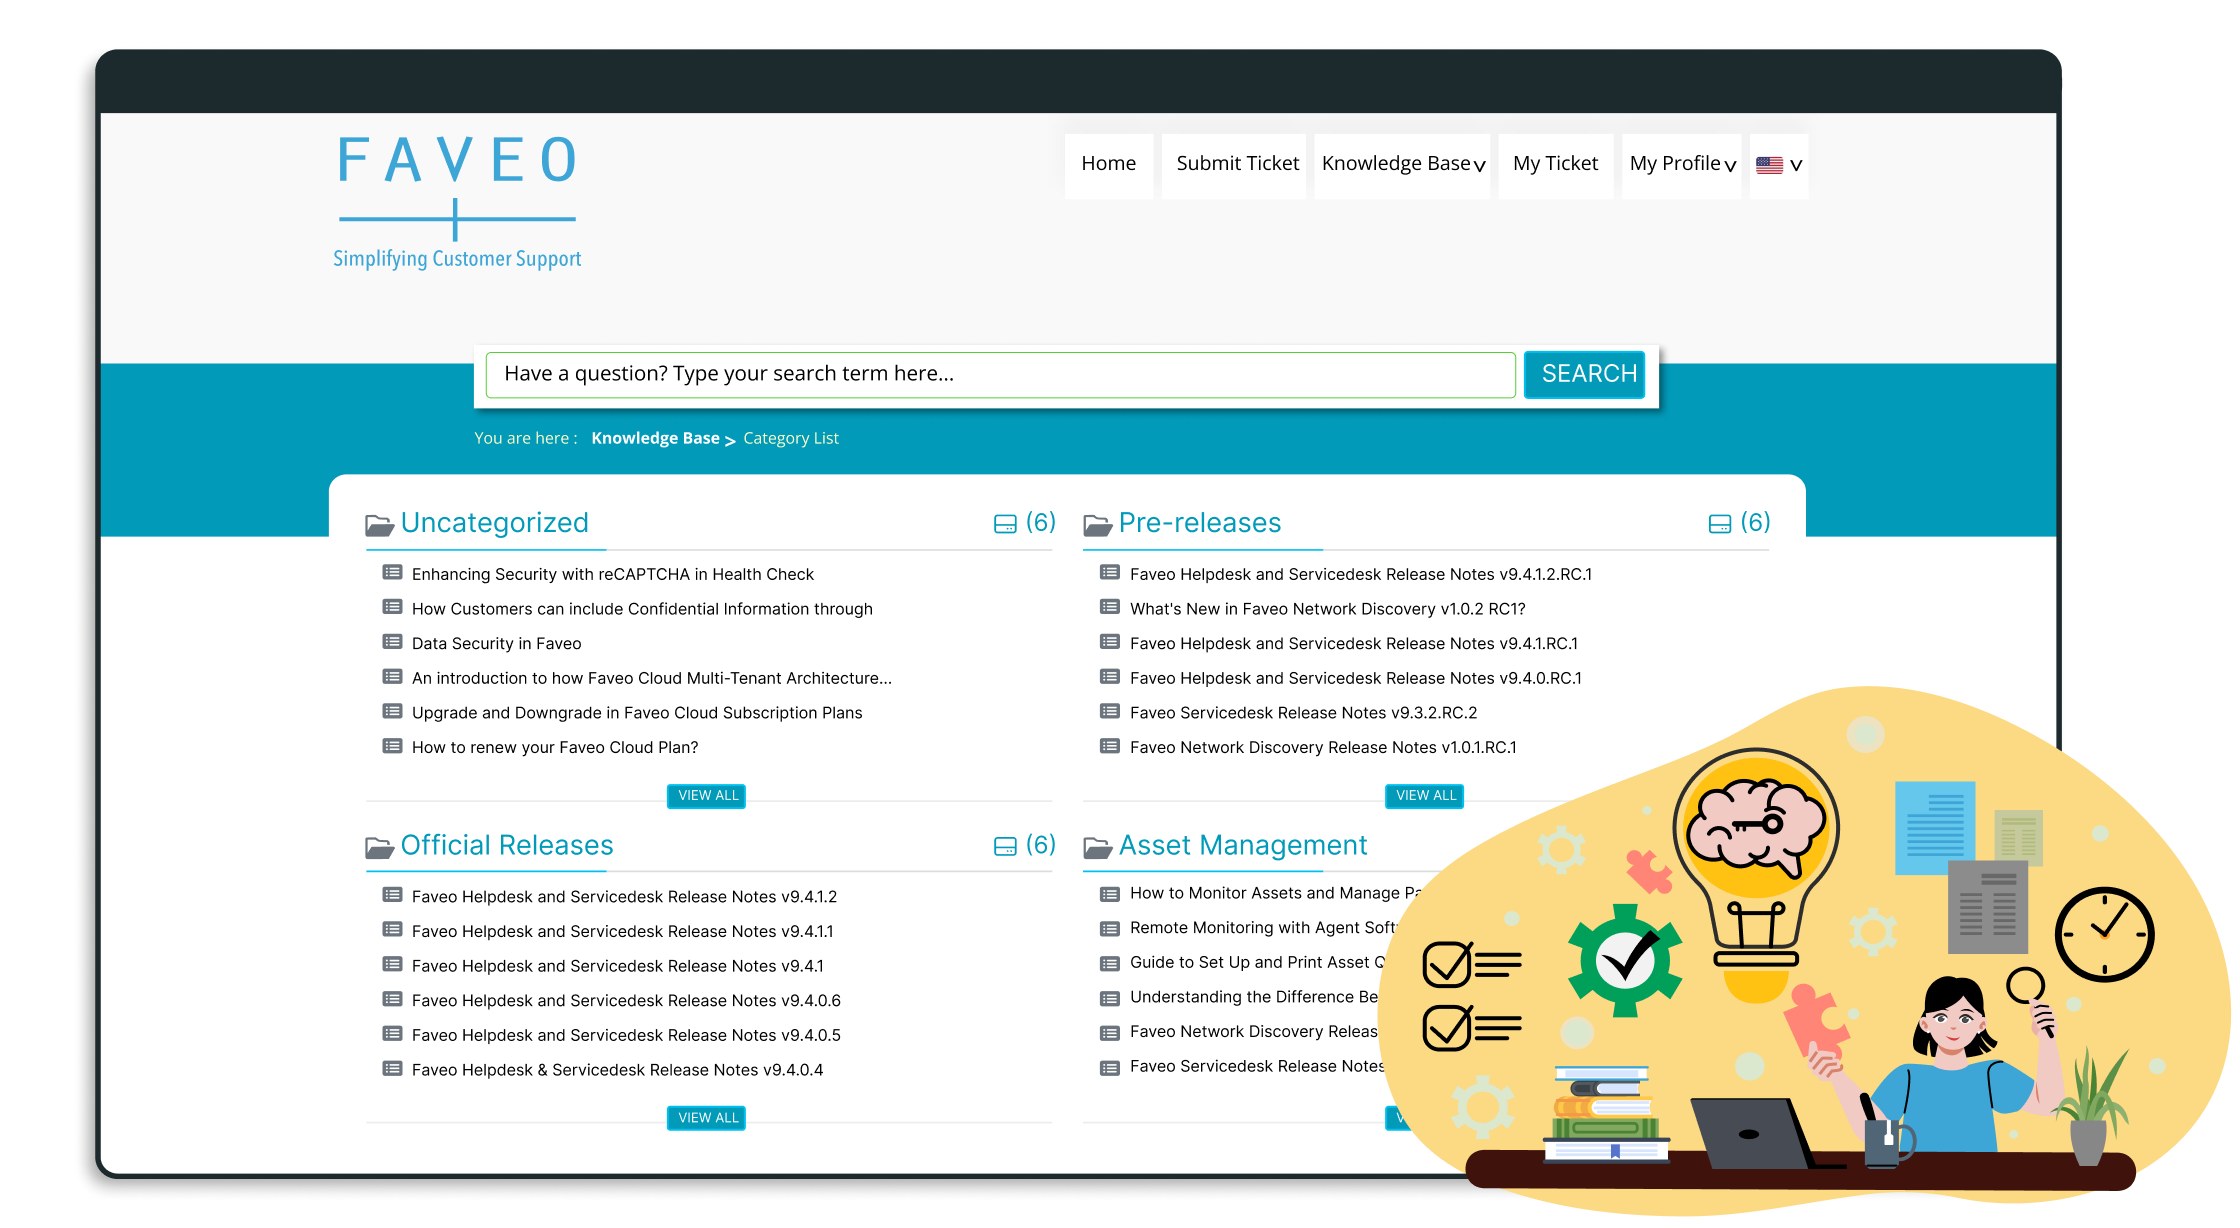Open the Official Releases category heading
The width and height of the screenshot is (2240, 1228).
(x=507, y=846)
